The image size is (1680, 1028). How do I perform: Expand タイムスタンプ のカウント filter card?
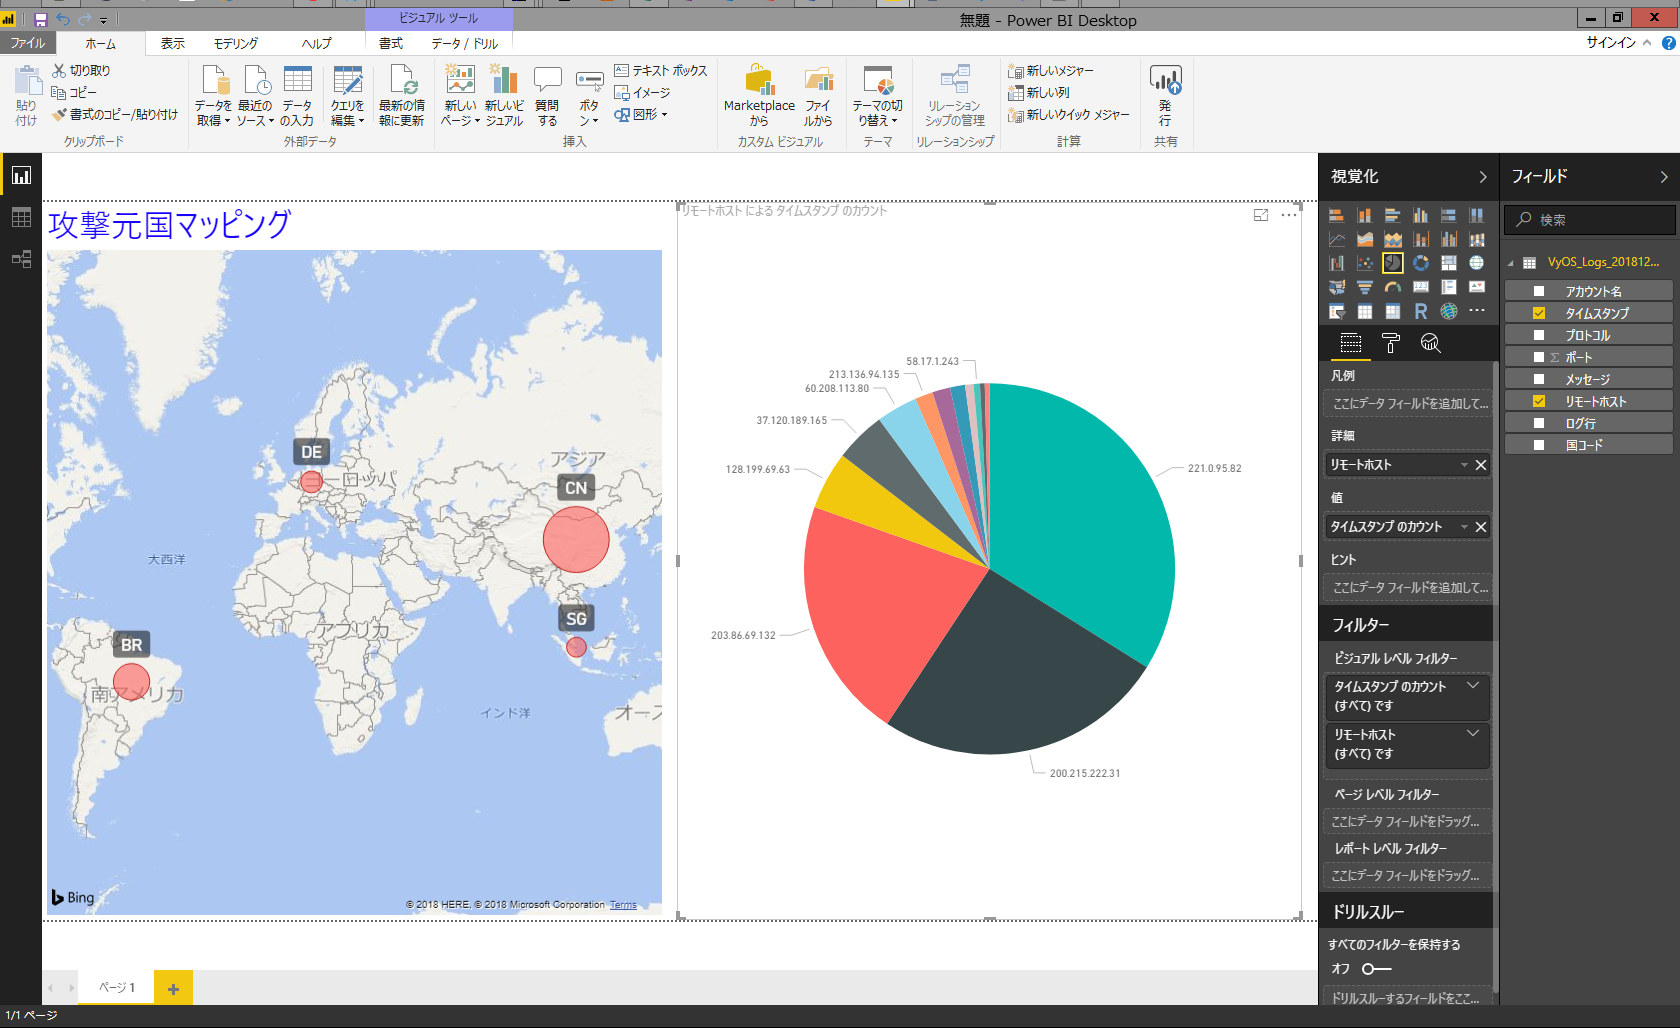click(x=1473, y=686)
